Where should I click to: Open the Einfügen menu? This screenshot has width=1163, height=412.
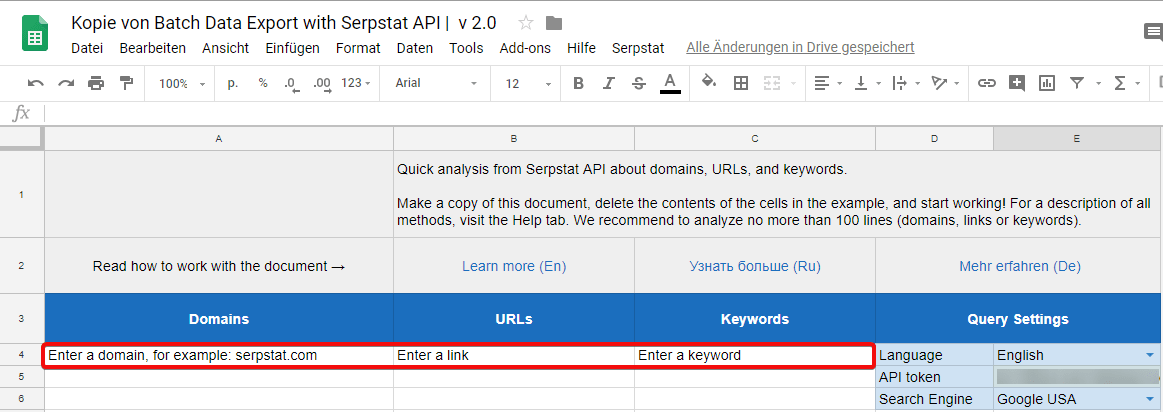pyautogui.click(x=292, y=48)
